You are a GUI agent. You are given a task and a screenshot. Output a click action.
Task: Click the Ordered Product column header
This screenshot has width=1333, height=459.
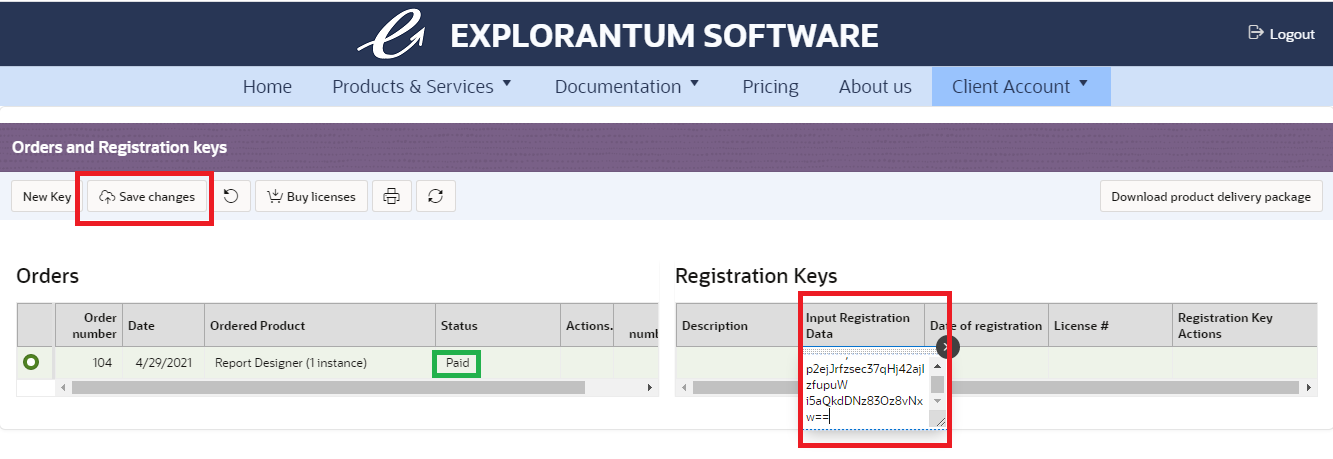(319, 325)
